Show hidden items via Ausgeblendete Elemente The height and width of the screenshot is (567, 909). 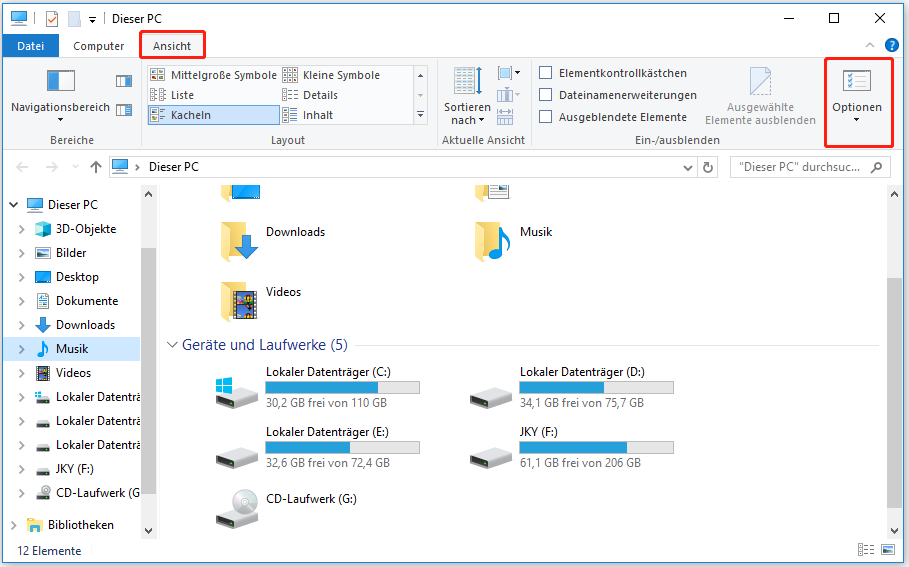tap(546, 117)
